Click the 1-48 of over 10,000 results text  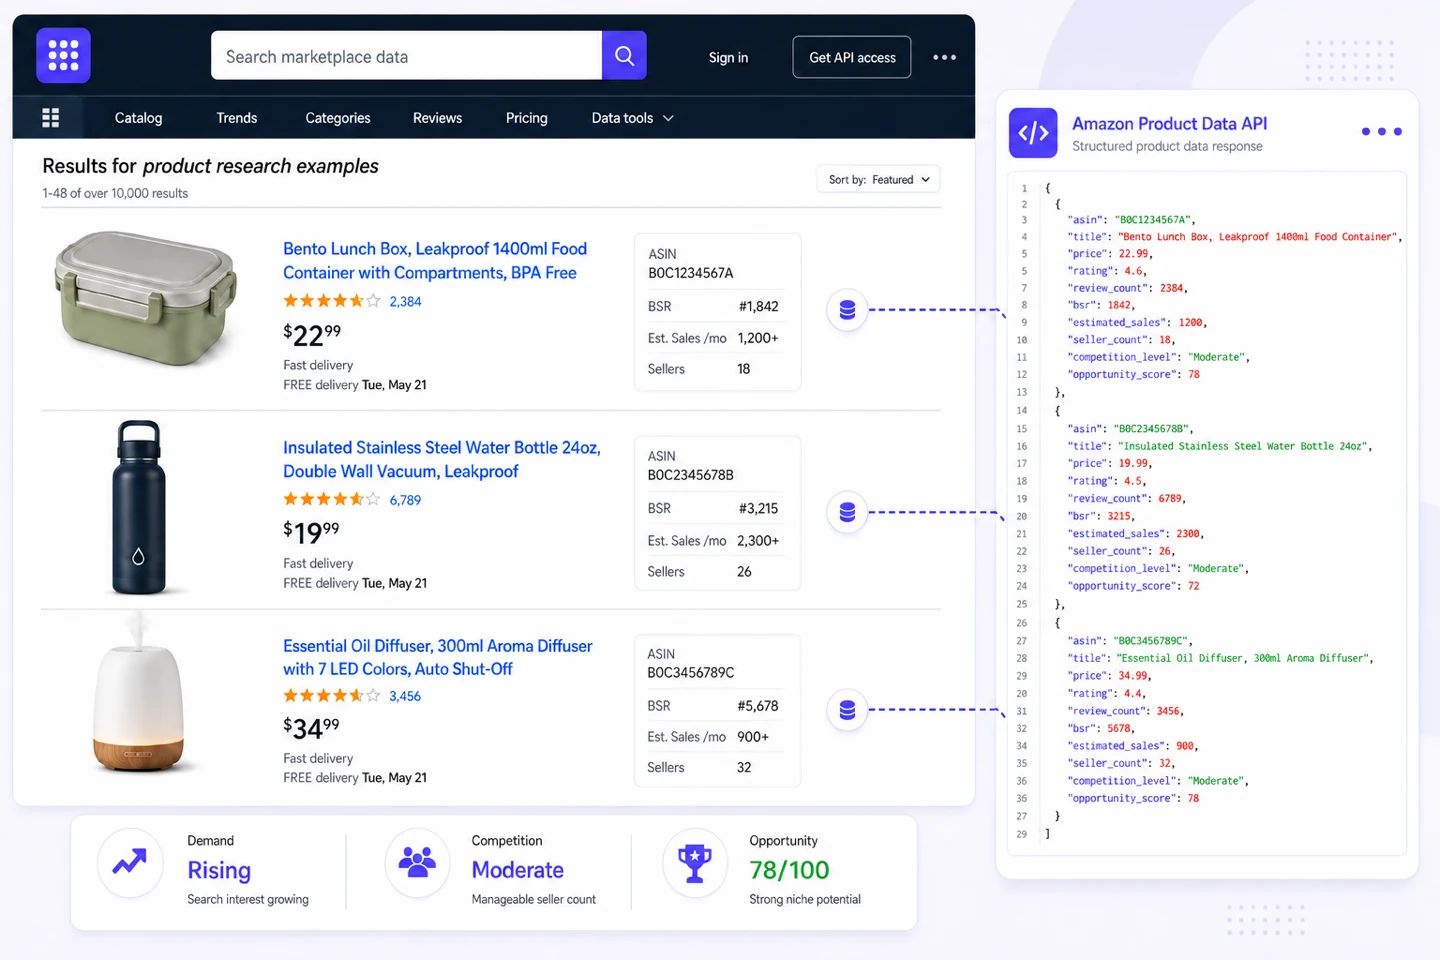(115, 193)
